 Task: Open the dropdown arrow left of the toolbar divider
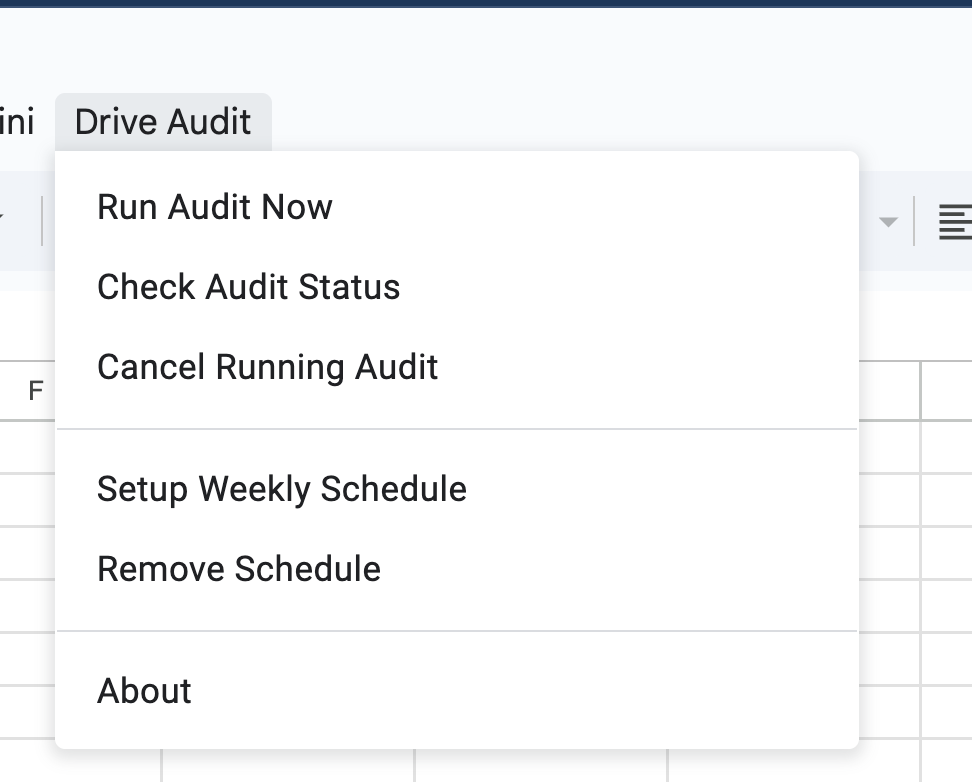888,222
